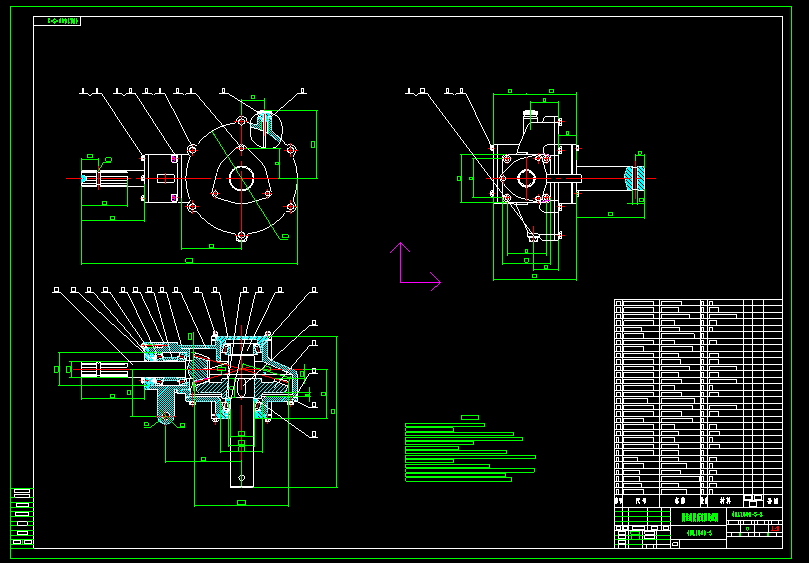Viewport: 809px width, 563px height.
Task: Select the hatched shaft end in the right view
Action: click(x=635, y=178)
